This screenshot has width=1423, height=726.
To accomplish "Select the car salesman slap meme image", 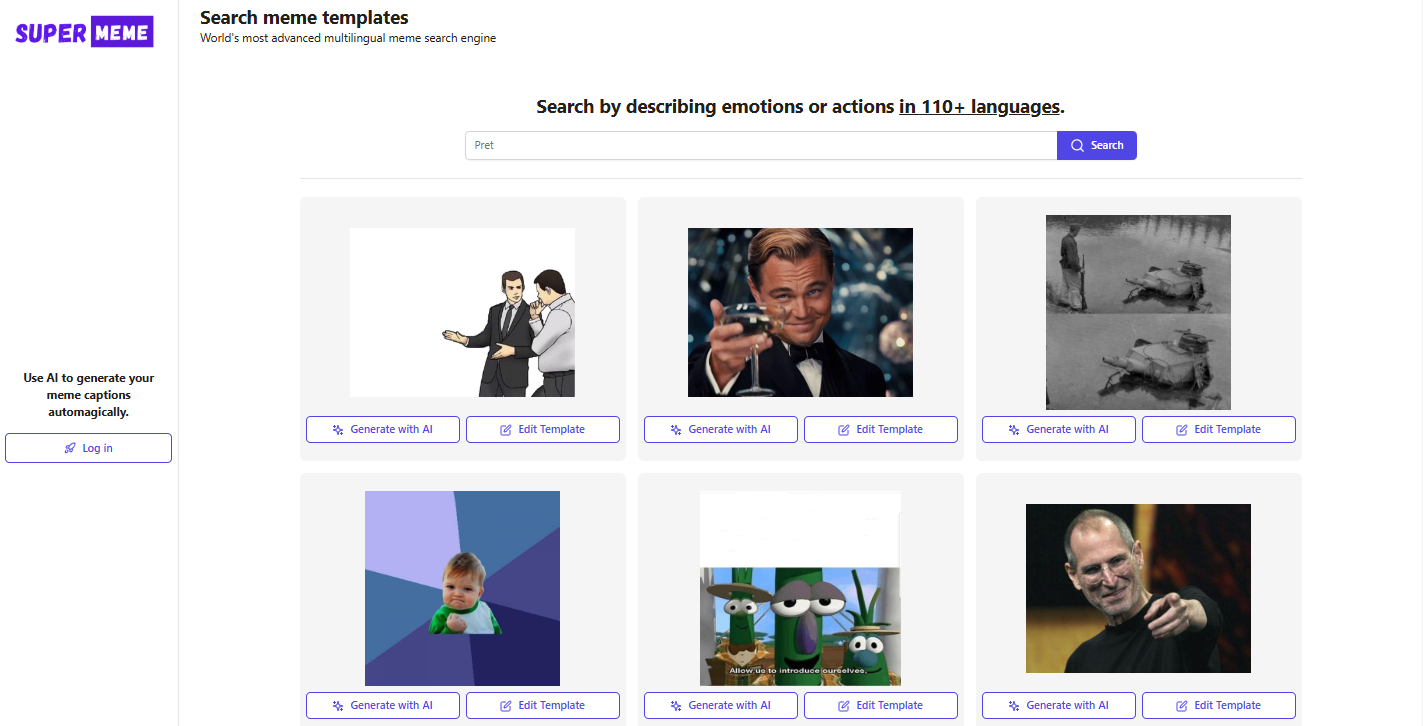I will pyautogui.click(x=462, y=312).
